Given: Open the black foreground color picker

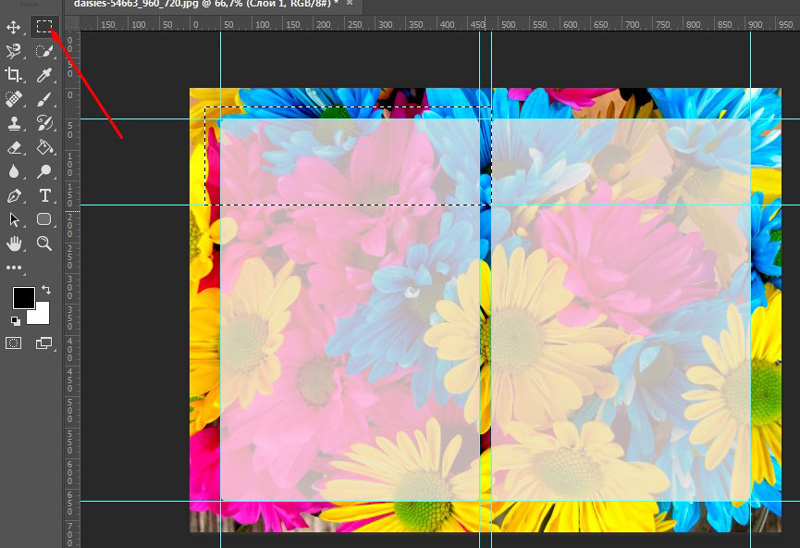Looking at the screenshot, I should [x=22, y=298].
